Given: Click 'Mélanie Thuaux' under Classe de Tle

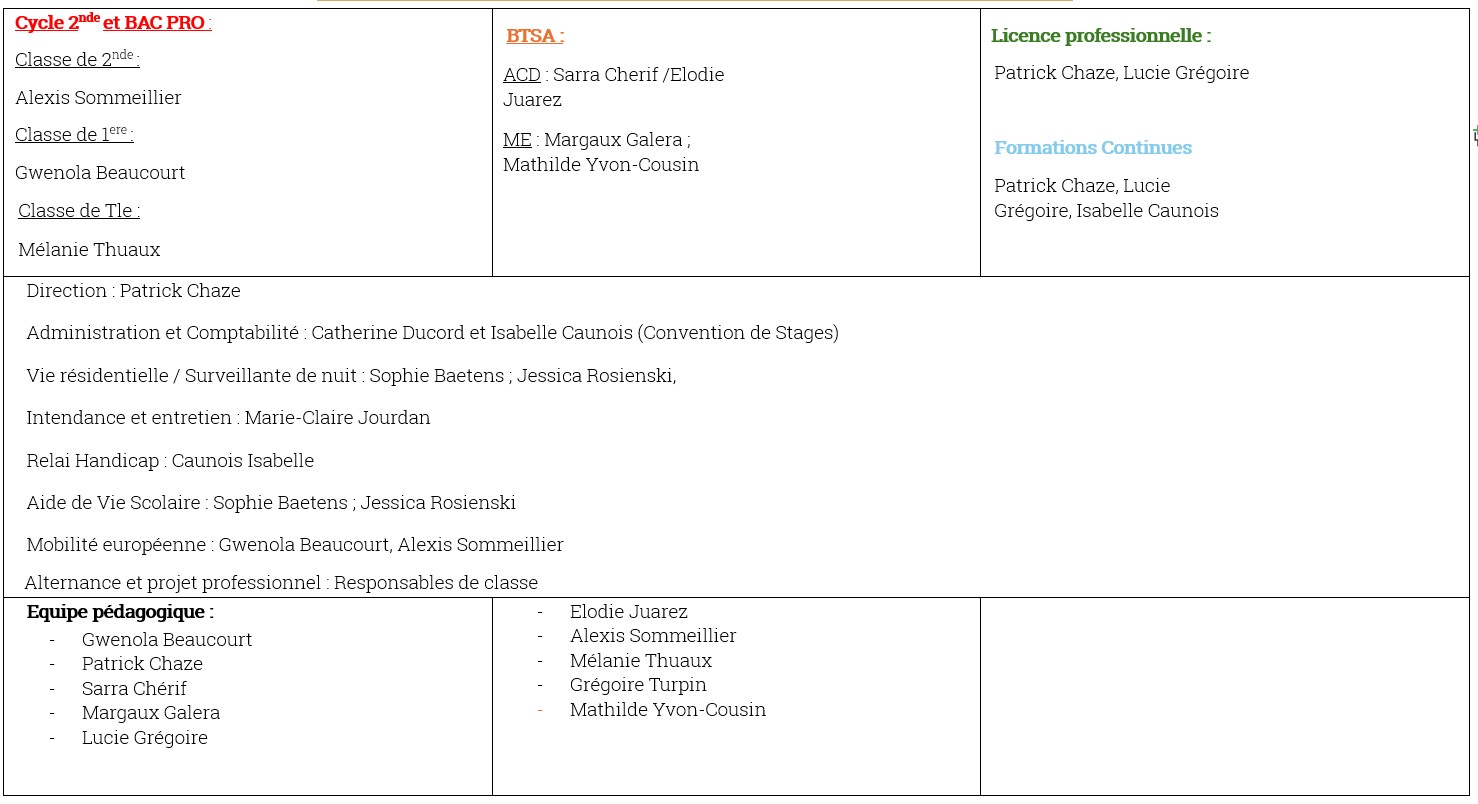Looking at the screenshot, I should point(89,250).
